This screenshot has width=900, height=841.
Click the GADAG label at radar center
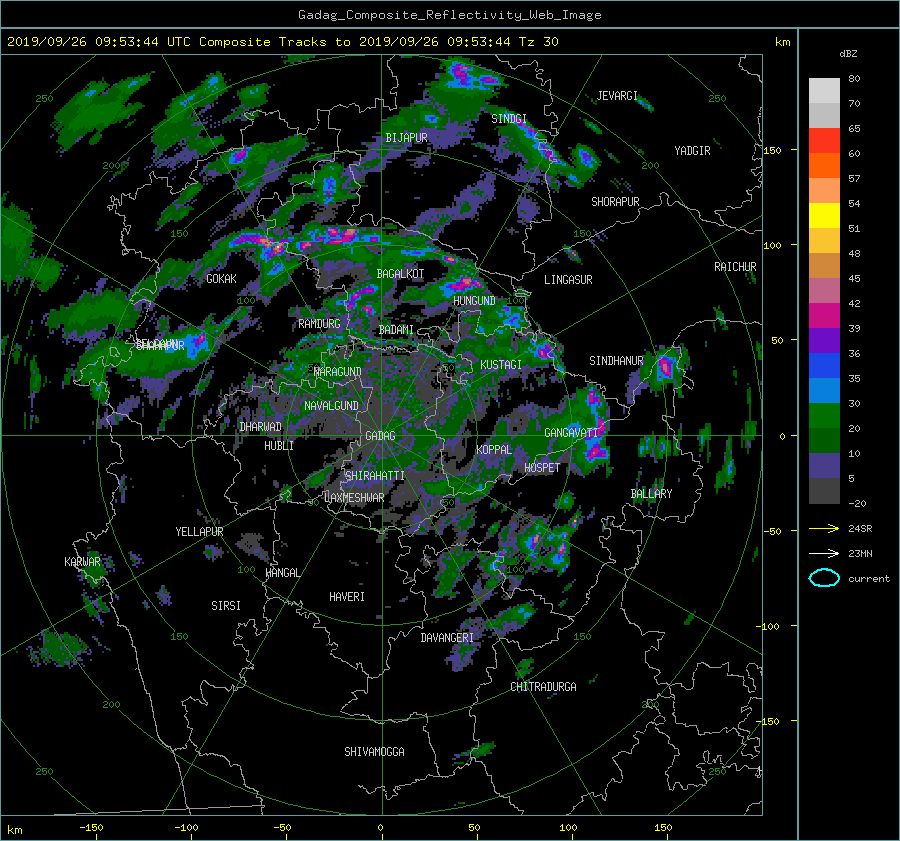click(x=380, y=436)
